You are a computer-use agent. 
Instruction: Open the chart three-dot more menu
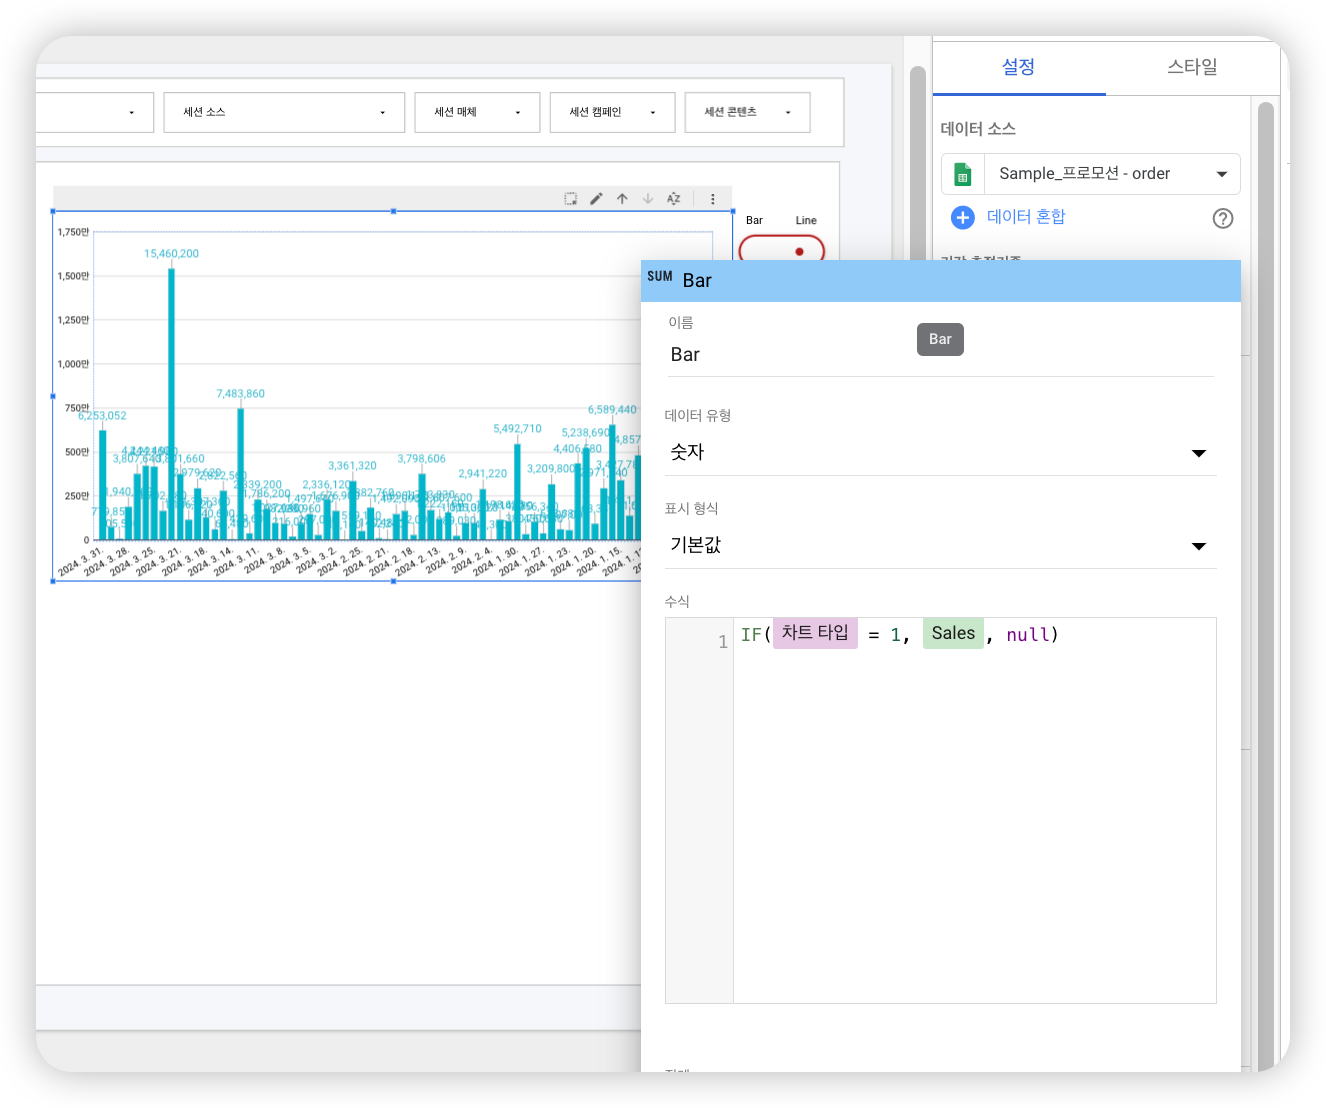[x=713, y=199]
